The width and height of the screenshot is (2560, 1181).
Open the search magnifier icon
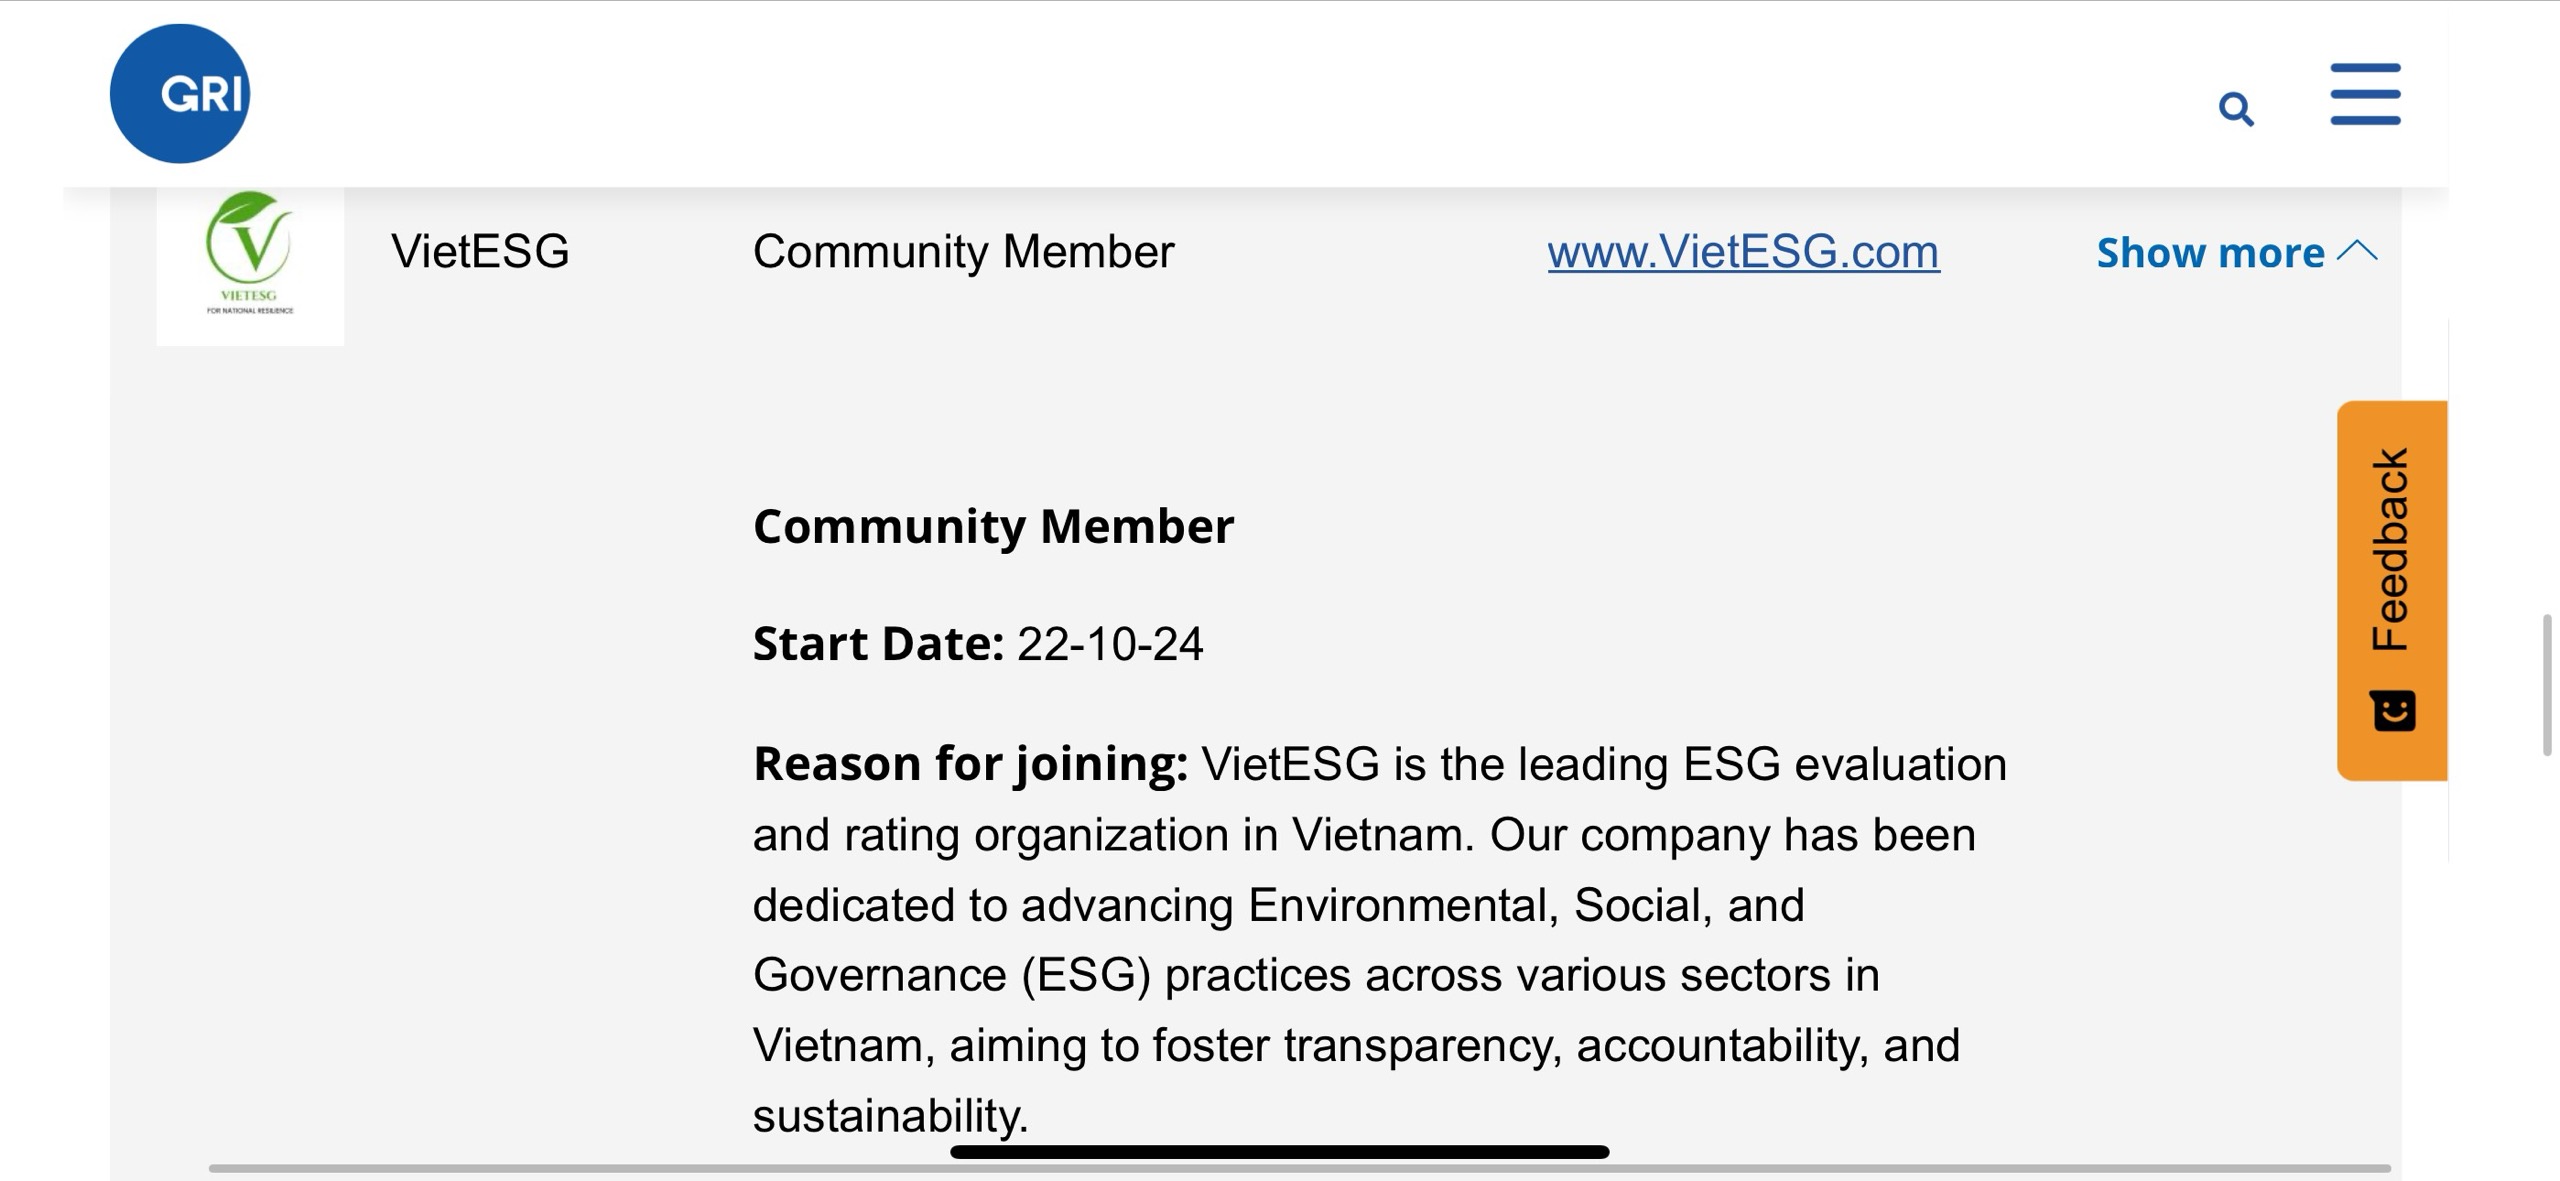click(x=2236, y=108)
